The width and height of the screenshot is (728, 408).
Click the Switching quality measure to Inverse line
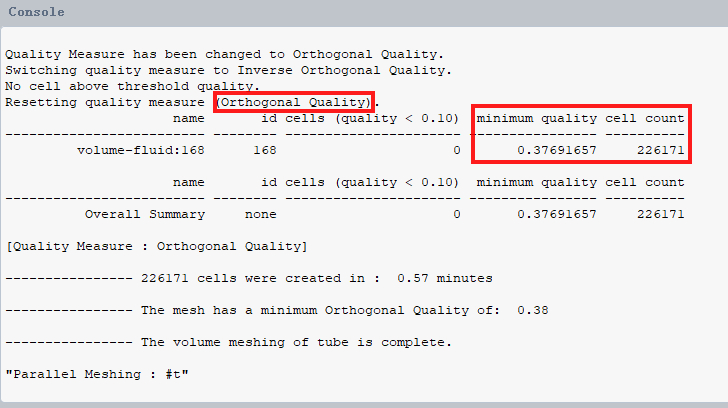click(228, 71)
